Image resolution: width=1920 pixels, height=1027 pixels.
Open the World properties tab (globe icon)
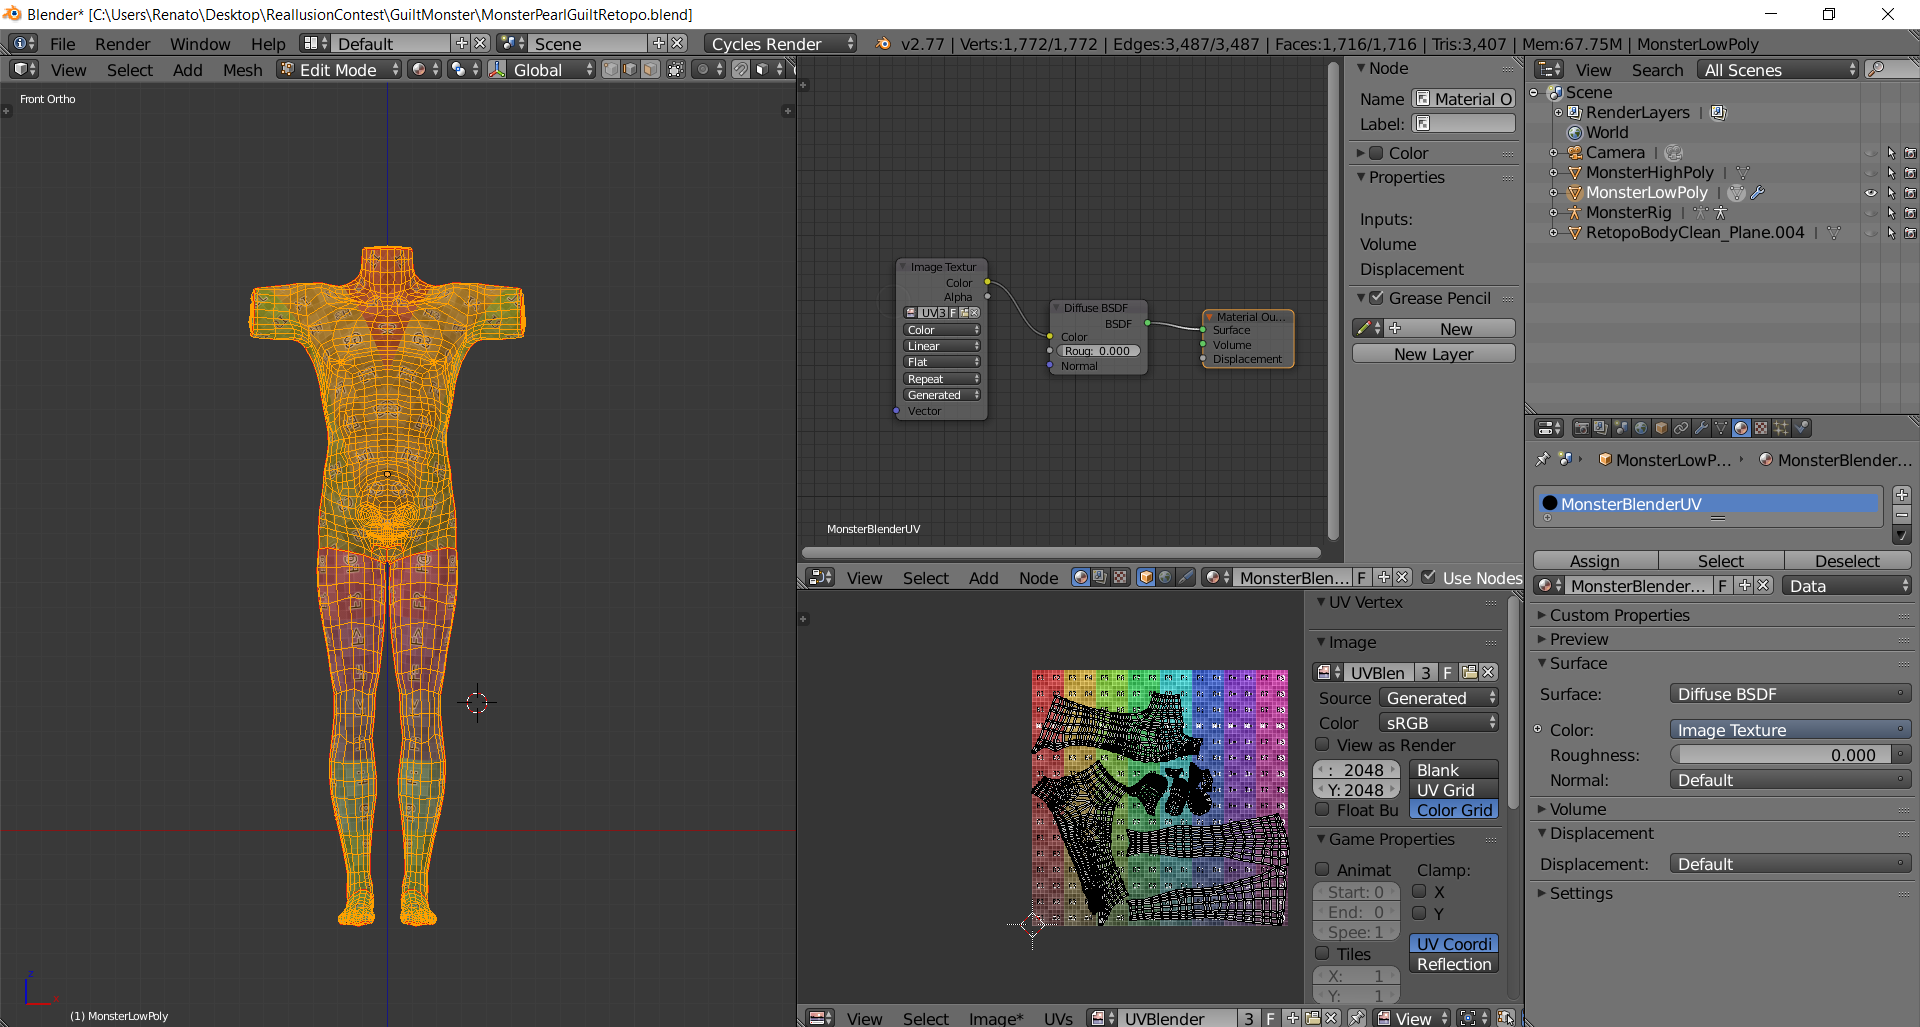click(x=1641, y=428)
